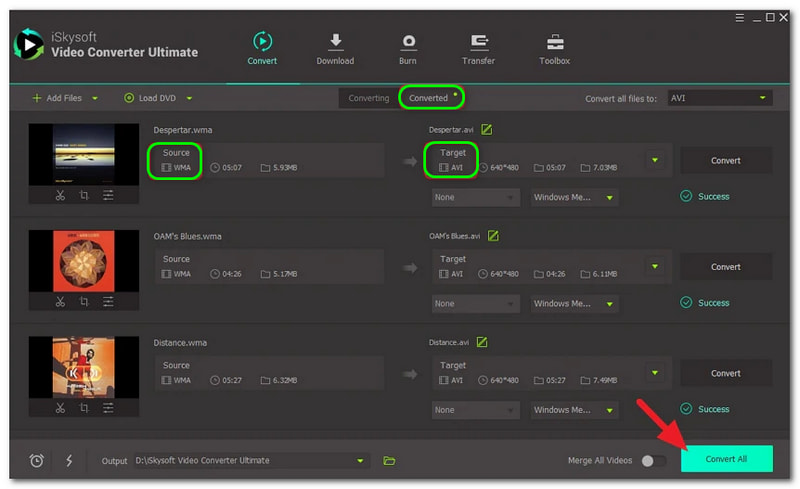Expand target format options for Despertar.avi
This screenshot has width=800, height=489.
pos(655,160)
